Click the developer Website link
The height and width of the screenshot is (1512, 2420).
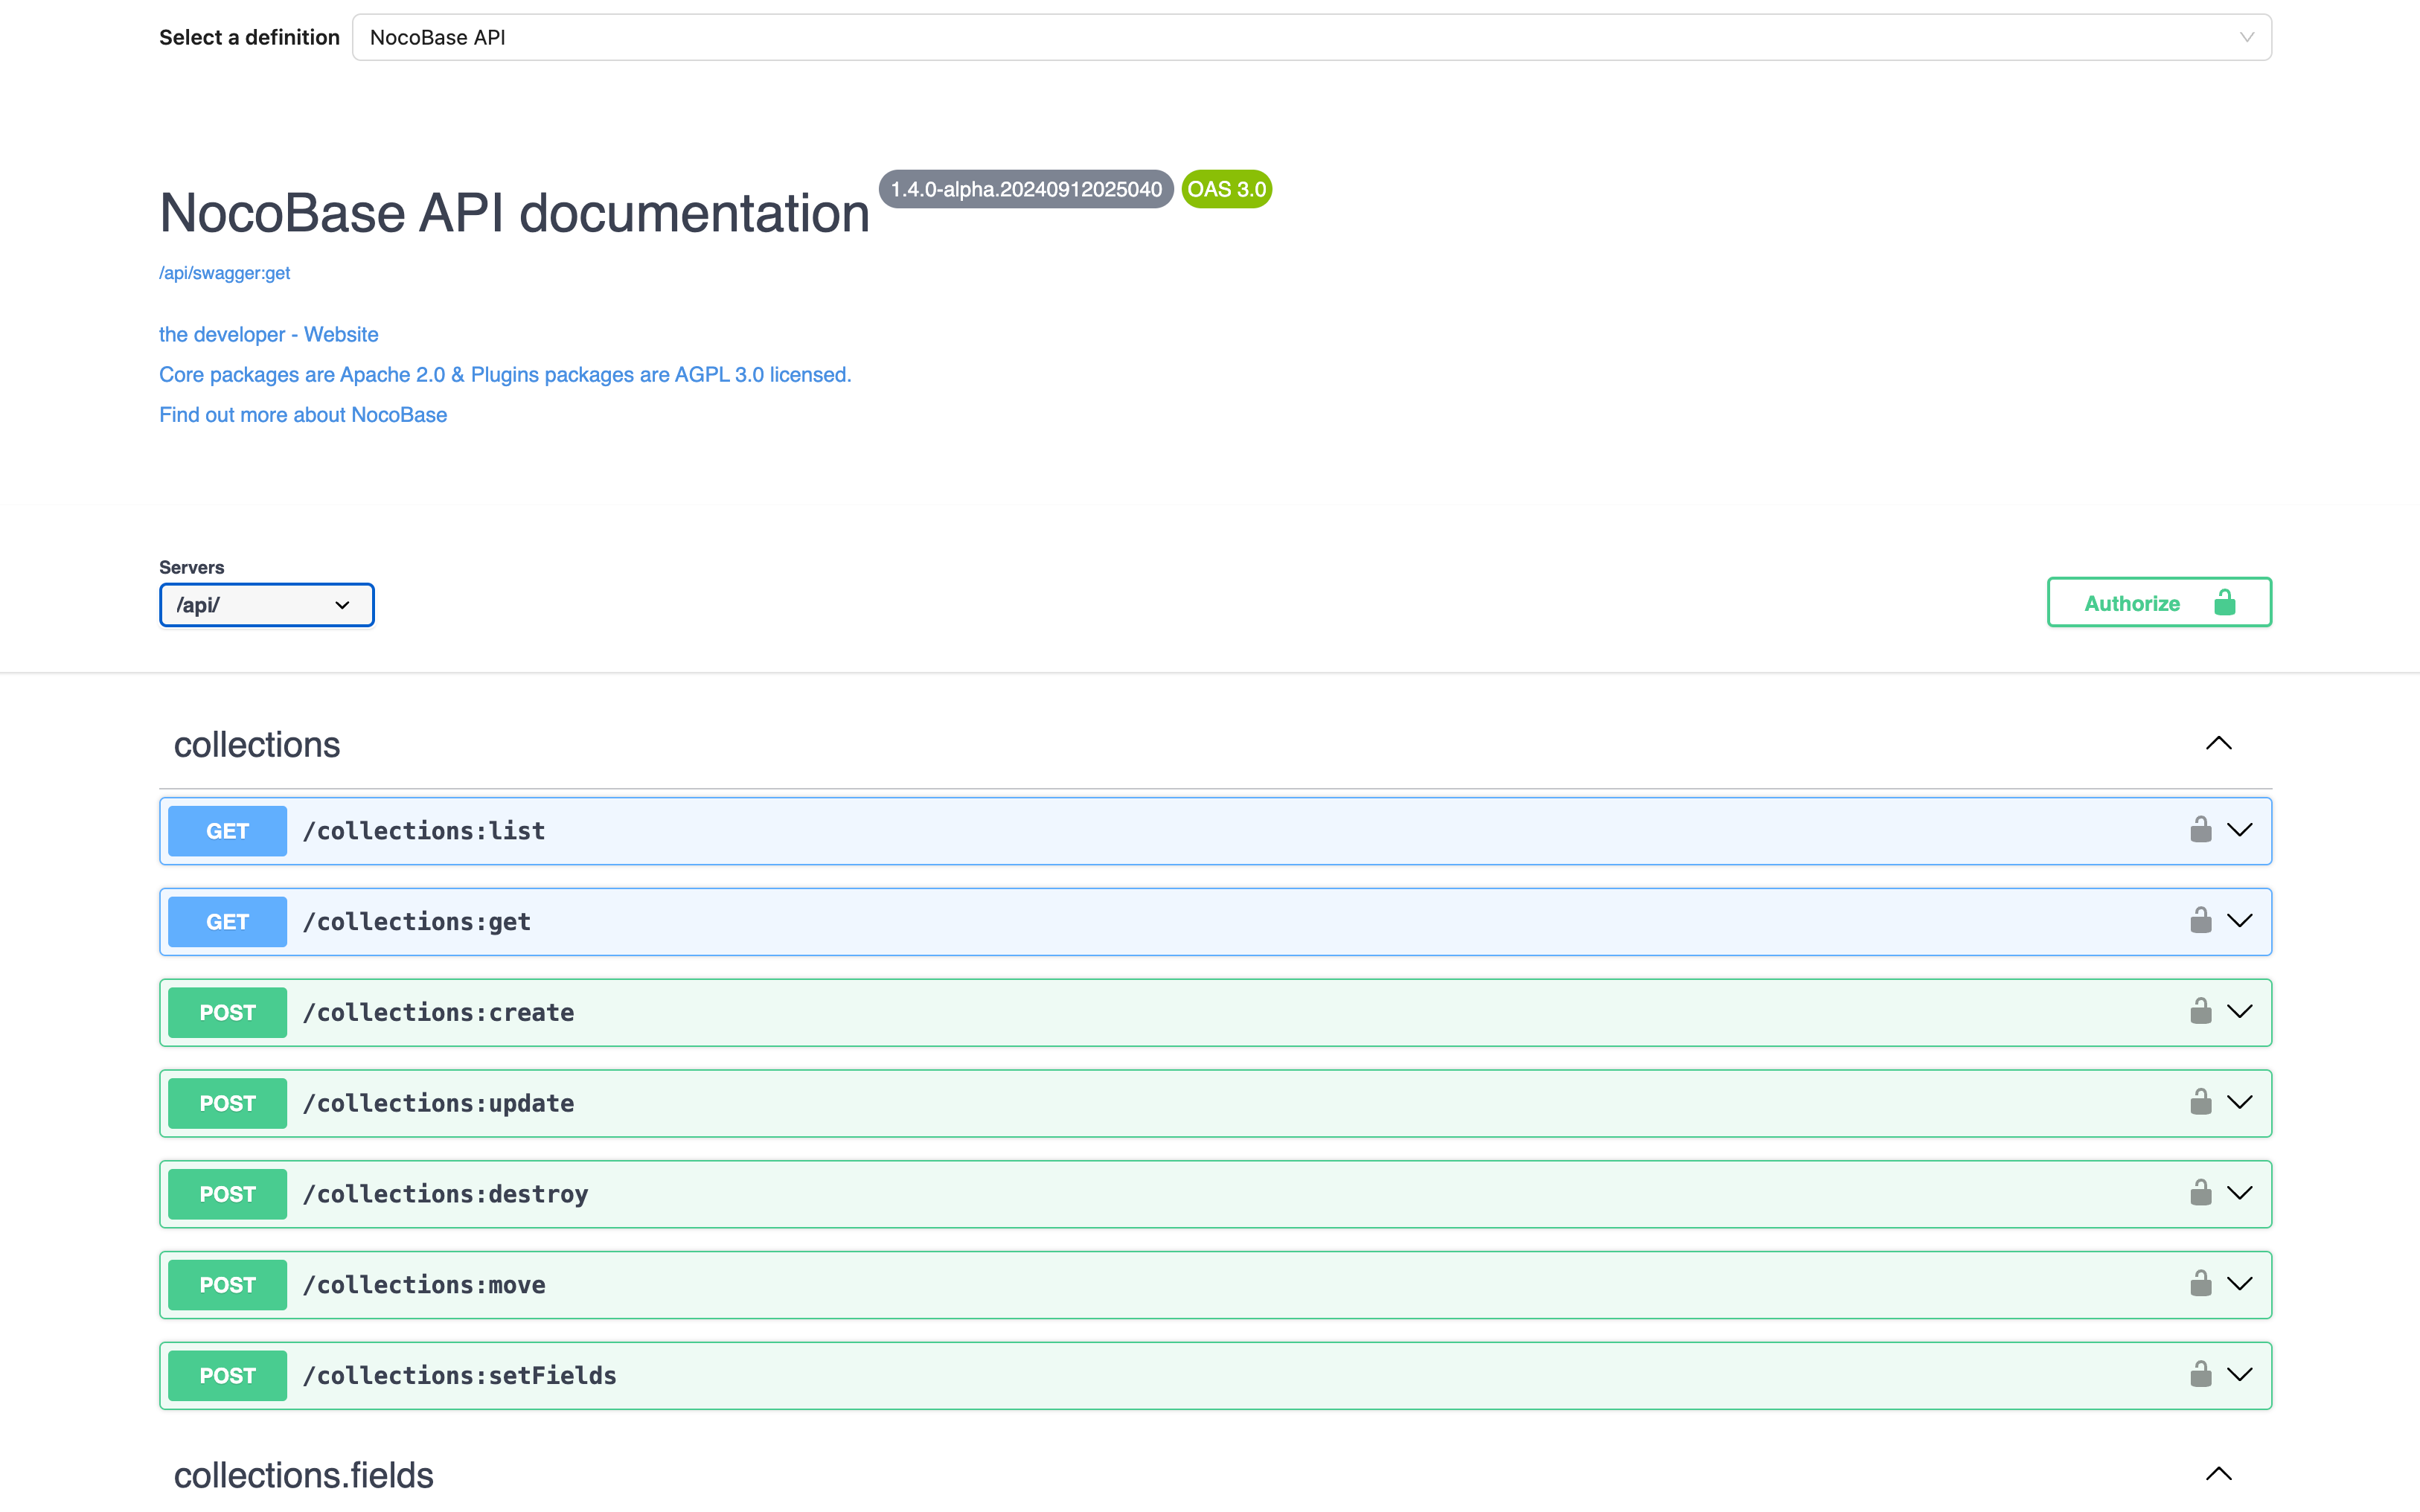(x=269, y=334)
